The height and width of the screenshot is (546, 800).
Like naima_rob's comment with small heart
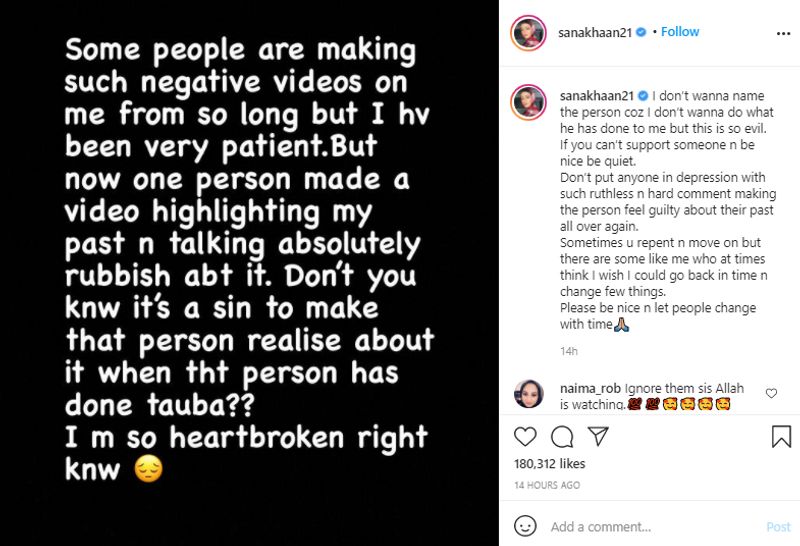[771, 393]
